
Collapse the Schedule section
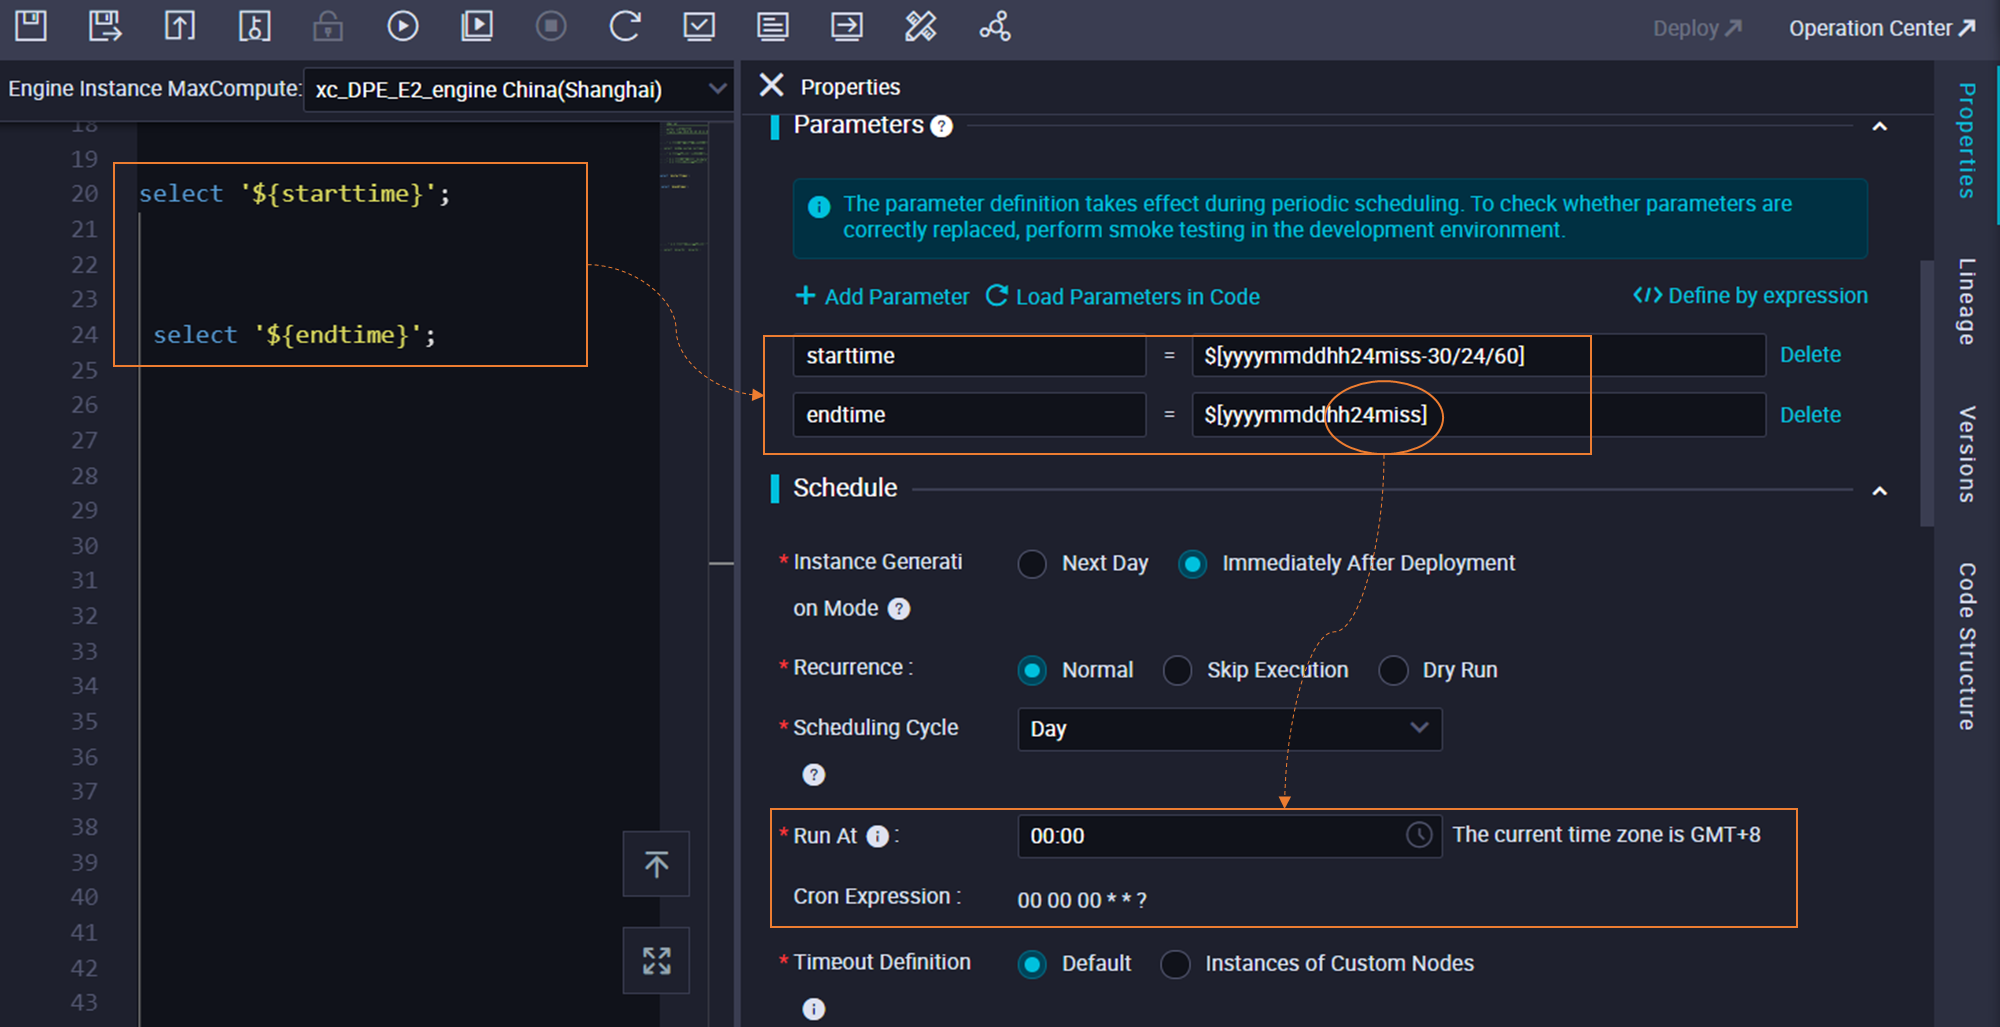(x=1879, y=491)
